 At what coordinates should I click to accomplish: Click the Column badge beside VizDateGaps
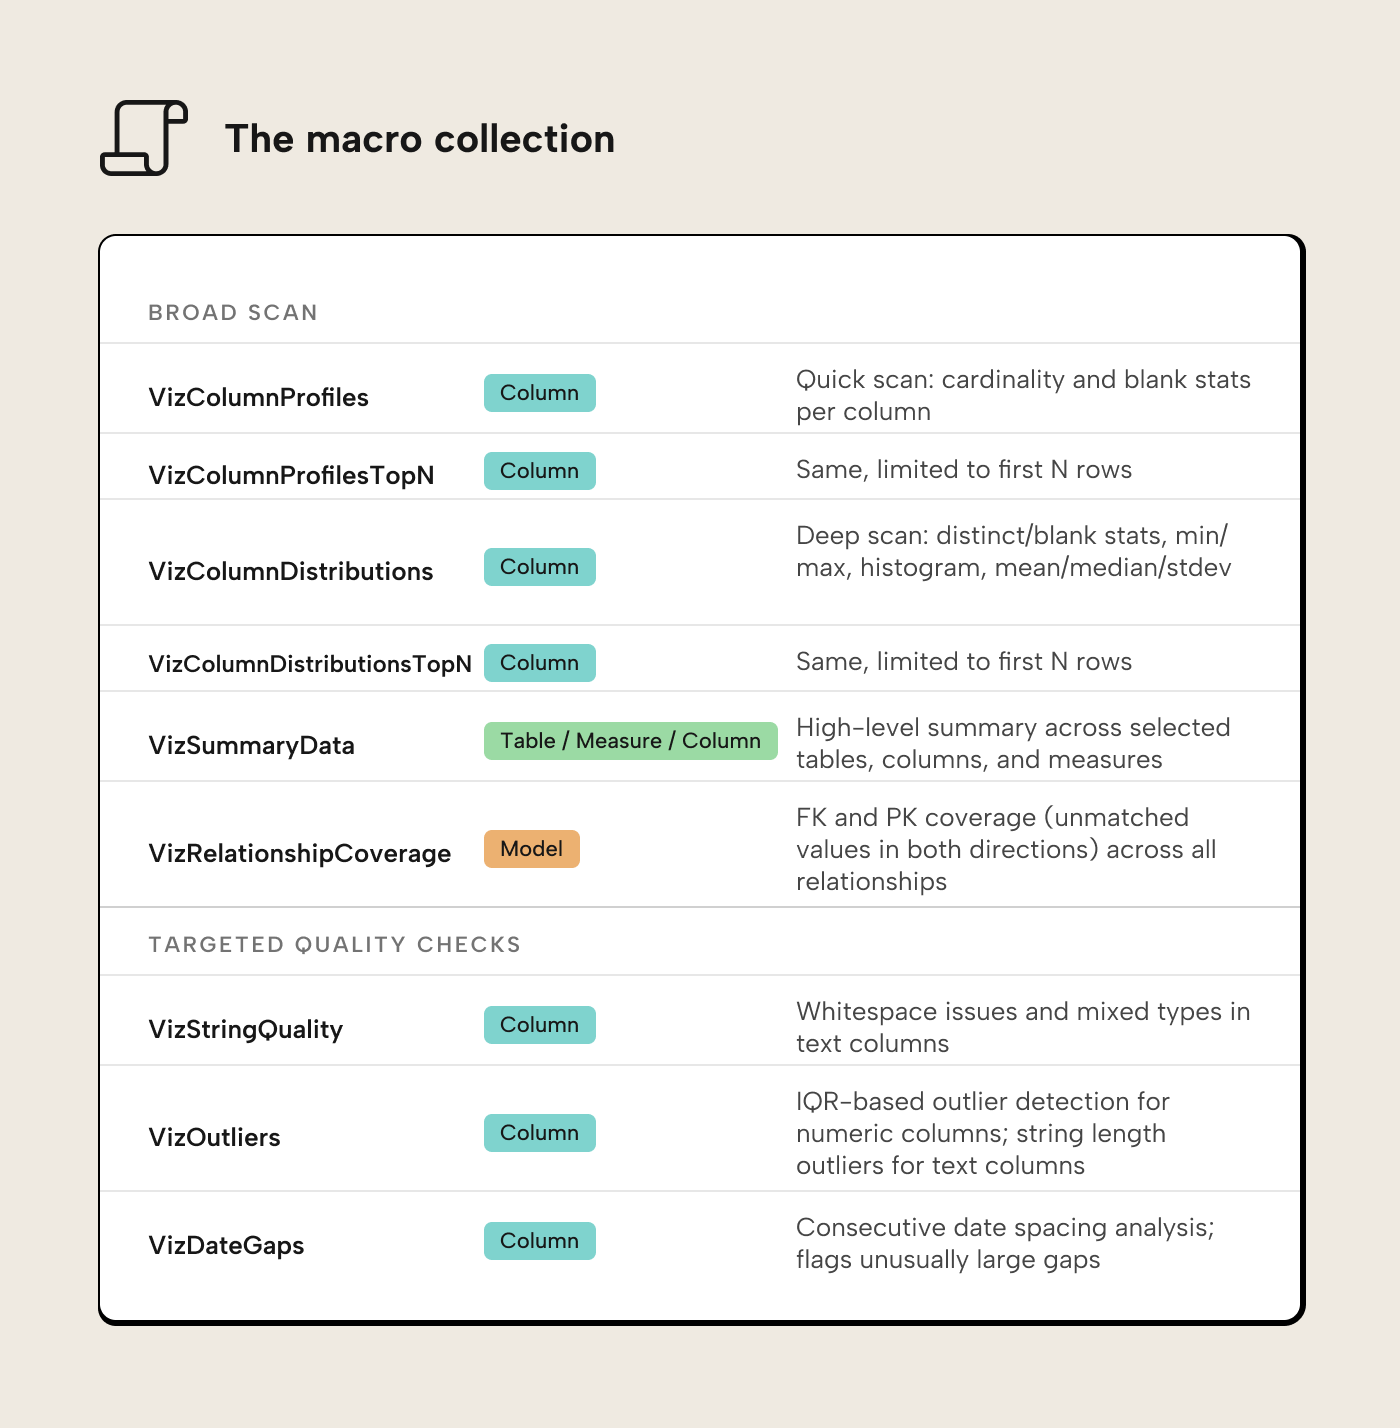[x=539, y=1240]
